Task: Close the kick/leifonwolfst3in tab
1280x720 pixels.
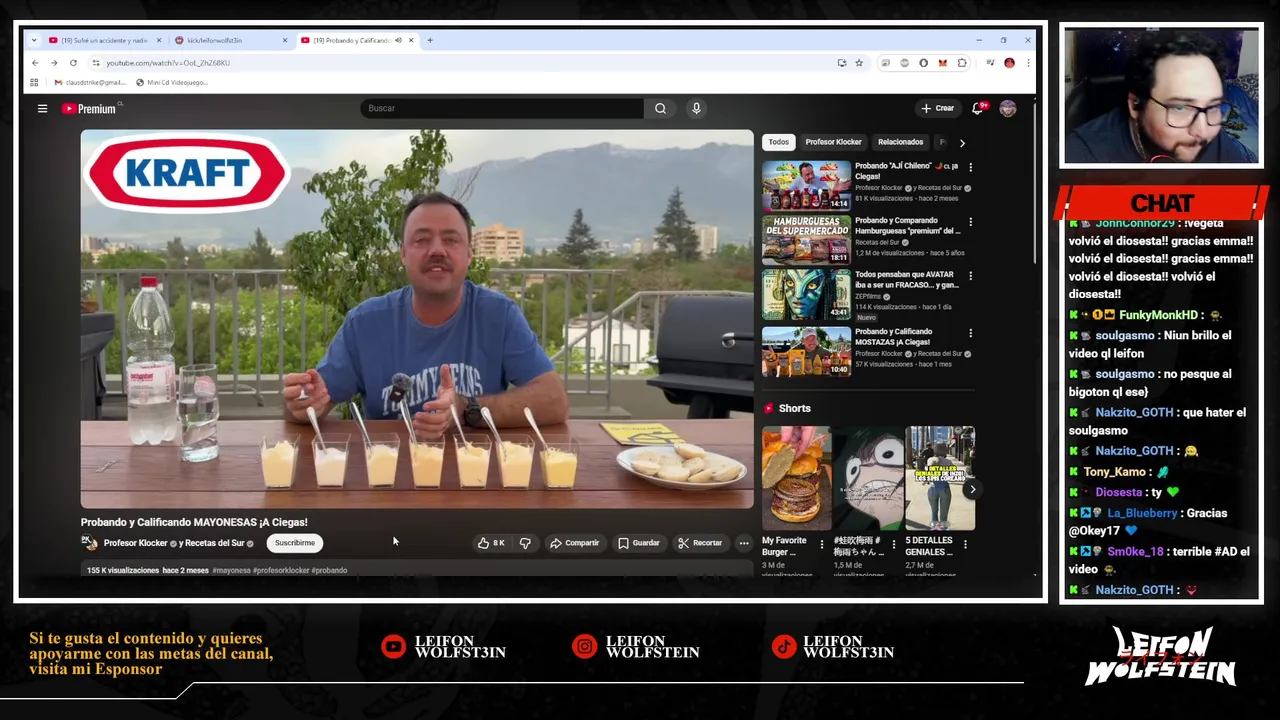Action: click(x=284, y=40)
